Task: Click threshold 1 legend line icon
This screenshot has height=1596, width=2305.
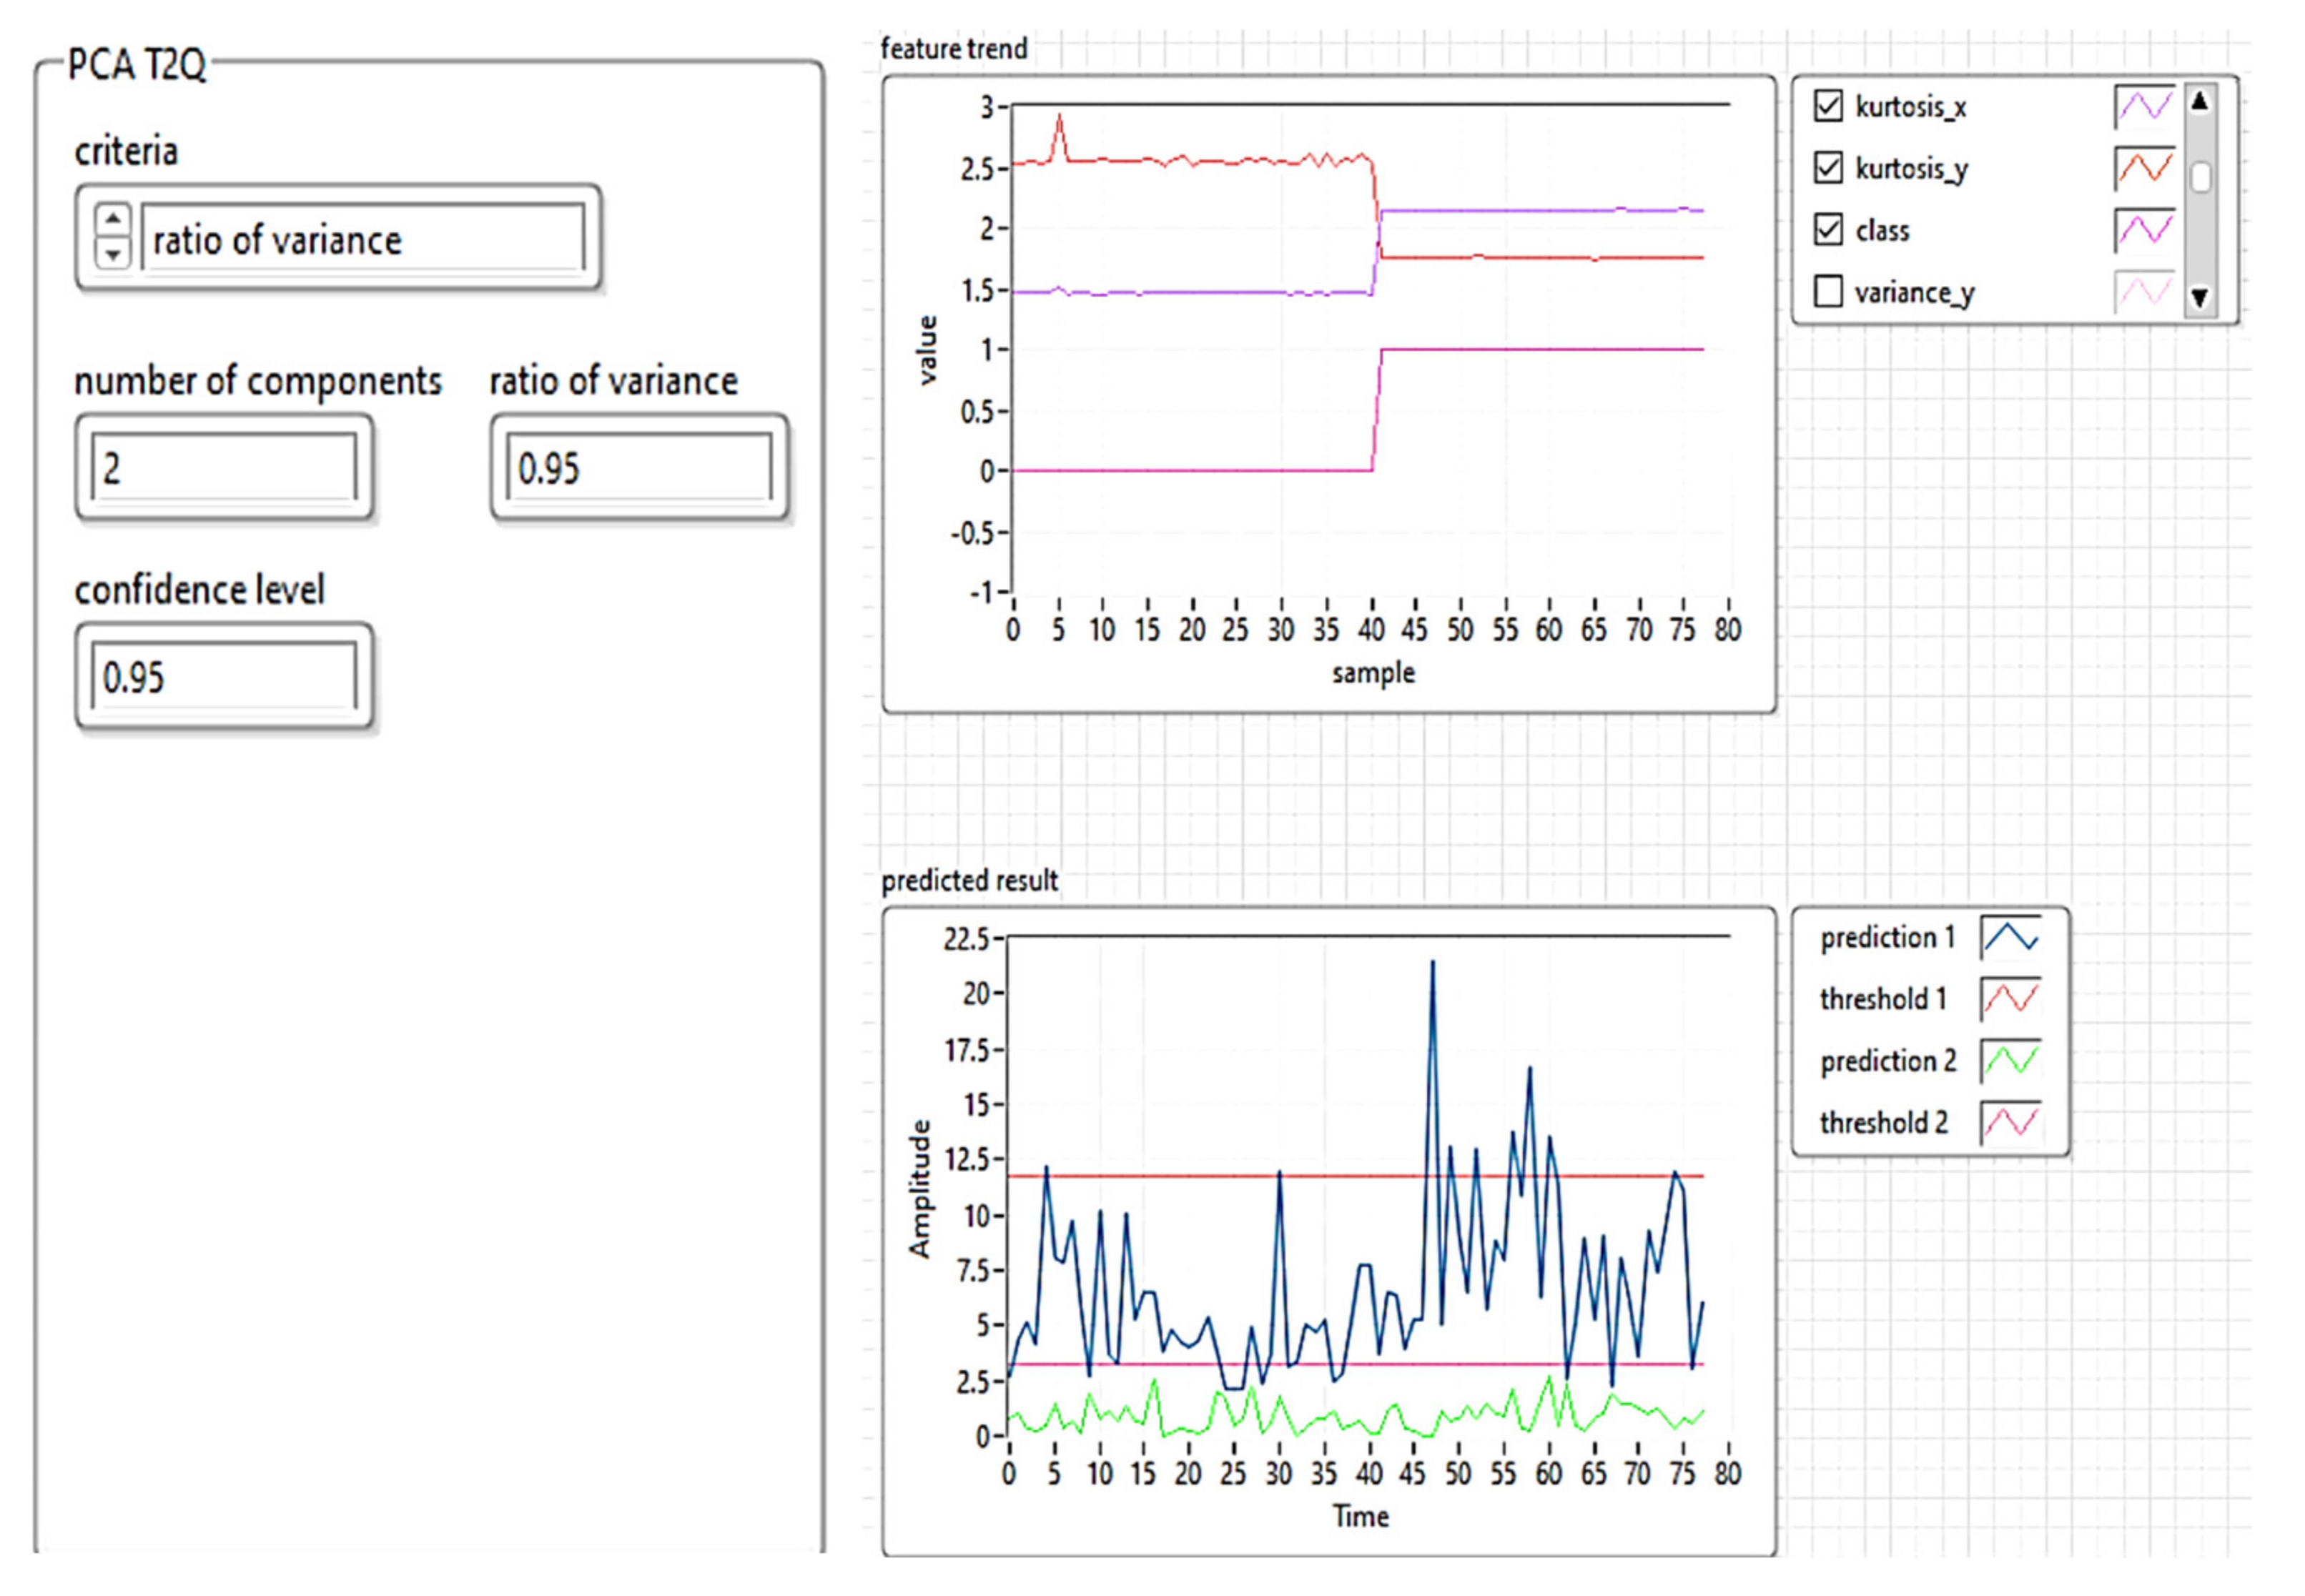Action: pos(2011,999)
